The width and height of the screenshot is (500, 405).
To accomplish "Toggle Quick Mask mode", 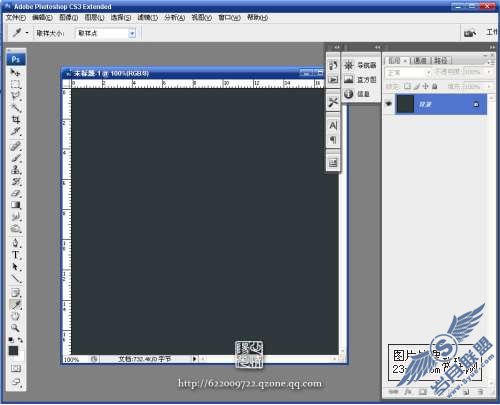I will [15, 369].
